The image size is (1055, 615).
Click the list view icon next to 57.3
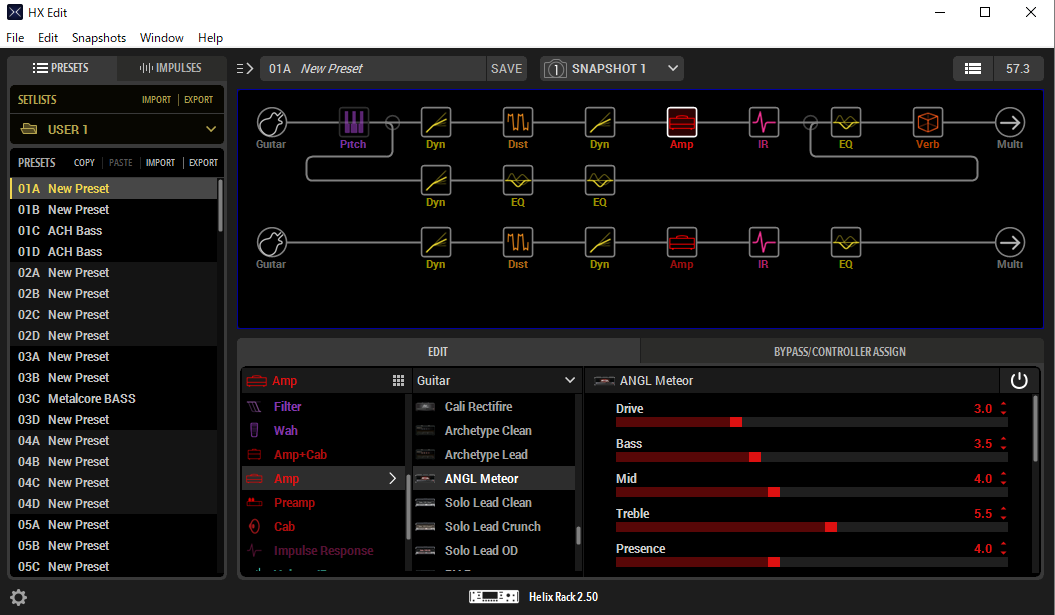click(973, 69)
